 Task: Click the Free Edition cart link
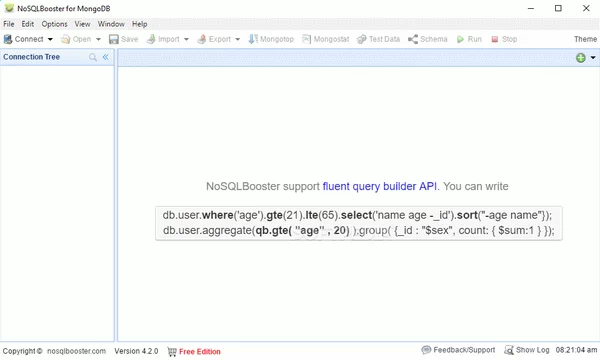[x=194, y=351]
